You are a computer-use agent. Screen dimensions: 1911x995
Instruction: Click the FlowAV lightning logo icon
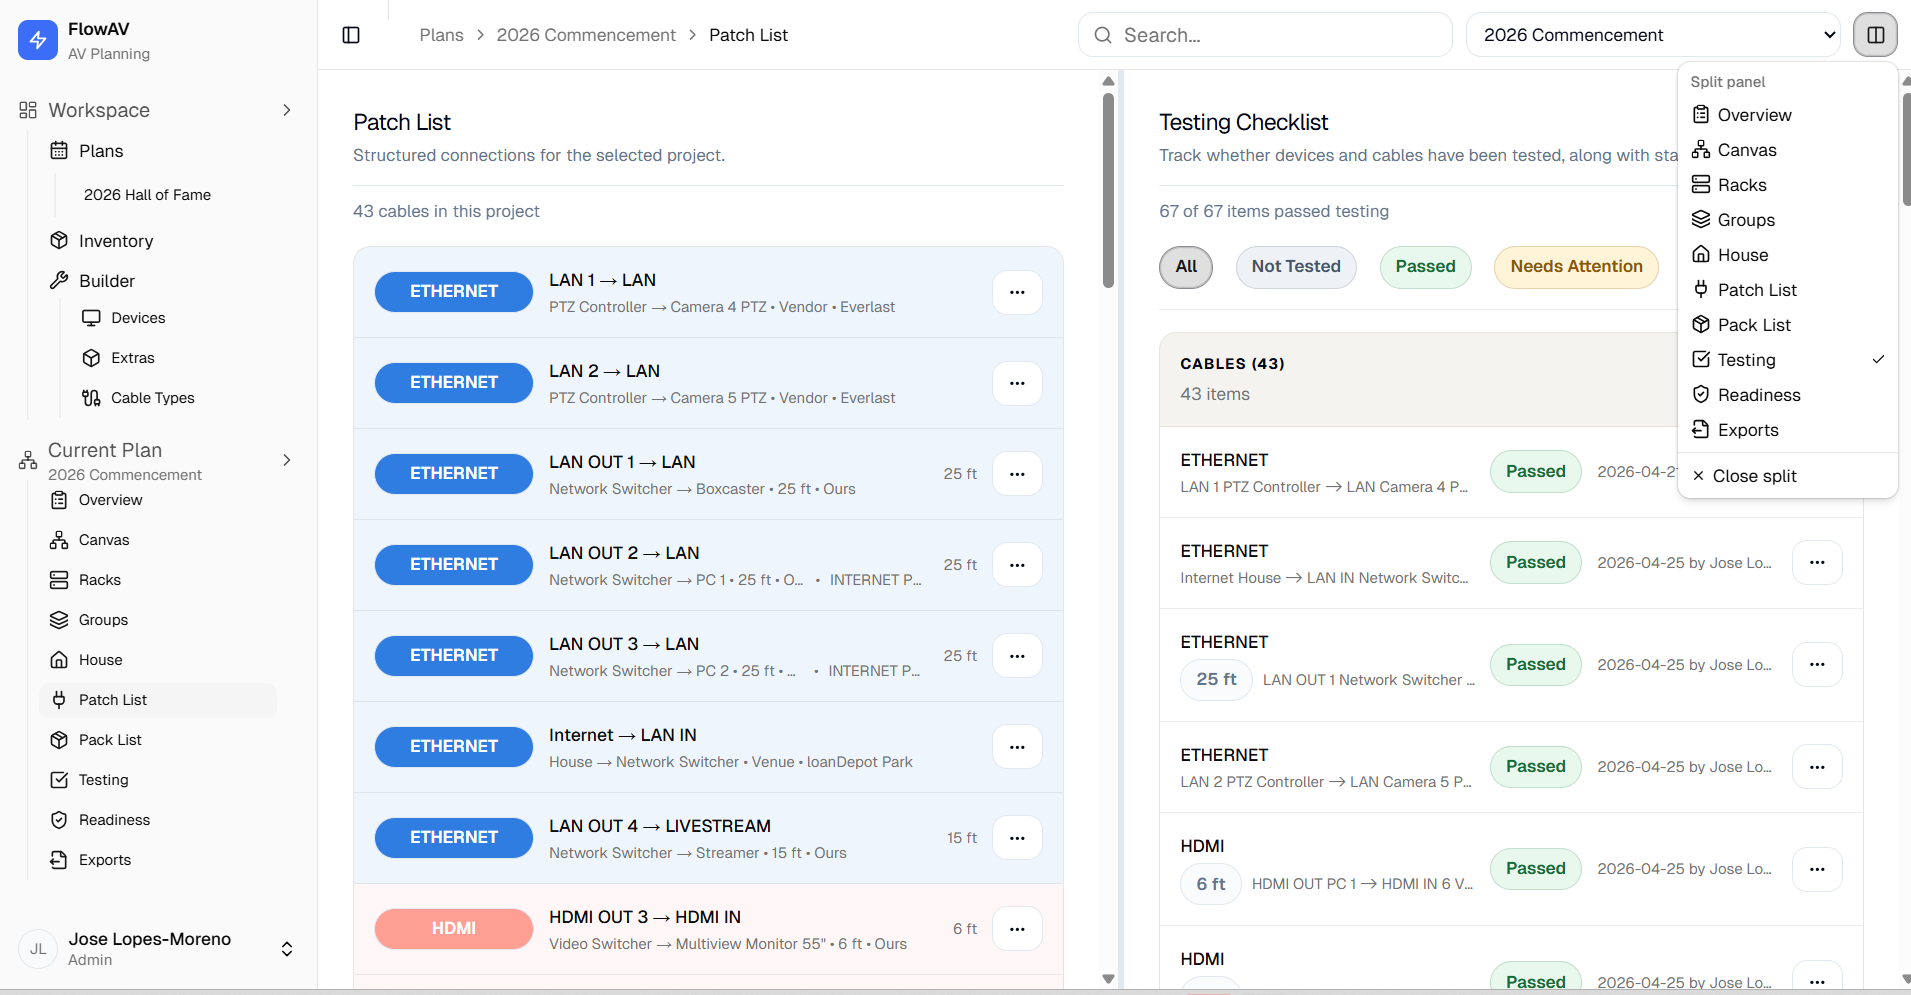[38, 40]
